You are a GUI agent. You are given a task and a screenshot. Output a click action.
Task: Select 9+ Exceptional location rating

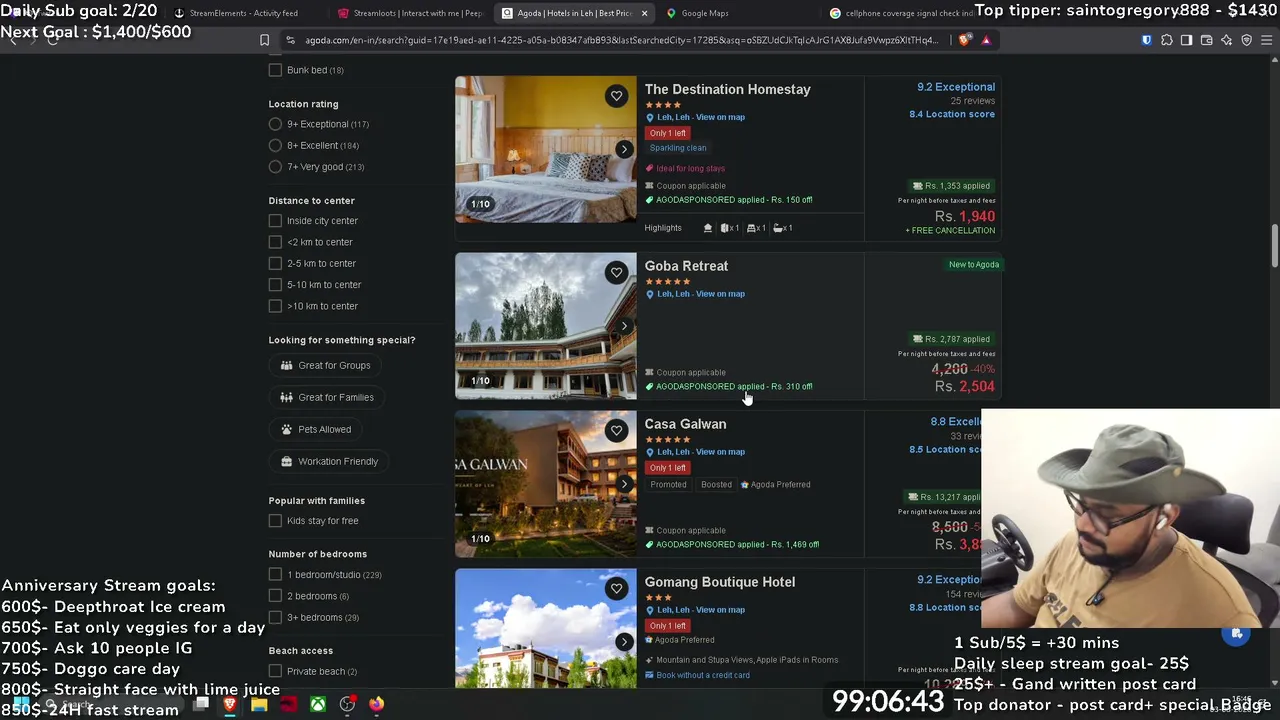click(275, 124)
